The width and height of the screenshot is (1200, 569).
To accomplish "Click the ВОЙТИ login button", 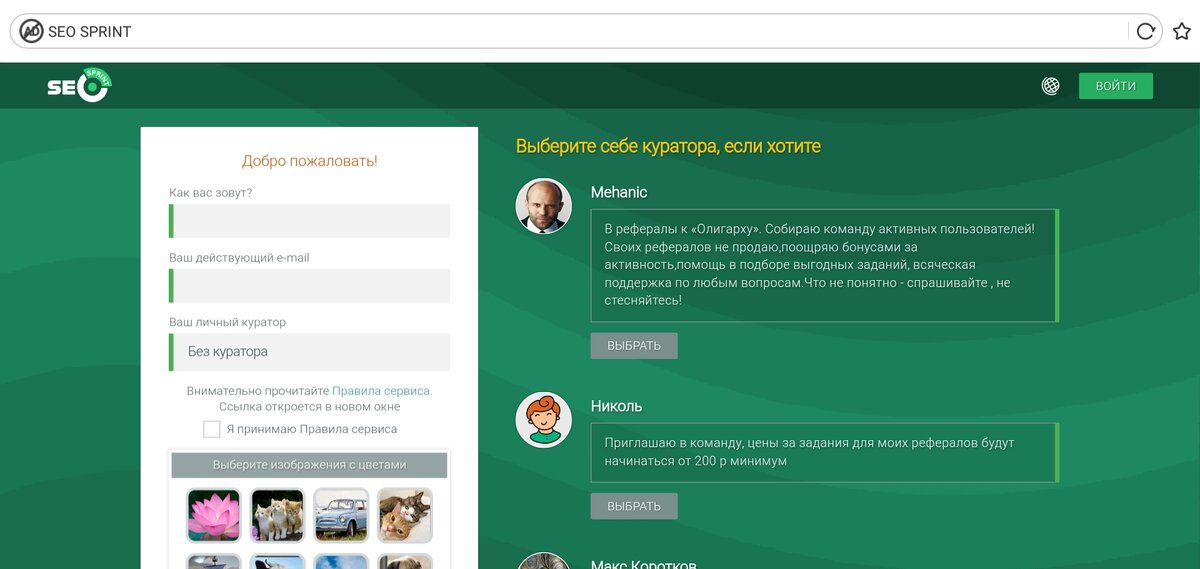I will [1116, 86].
